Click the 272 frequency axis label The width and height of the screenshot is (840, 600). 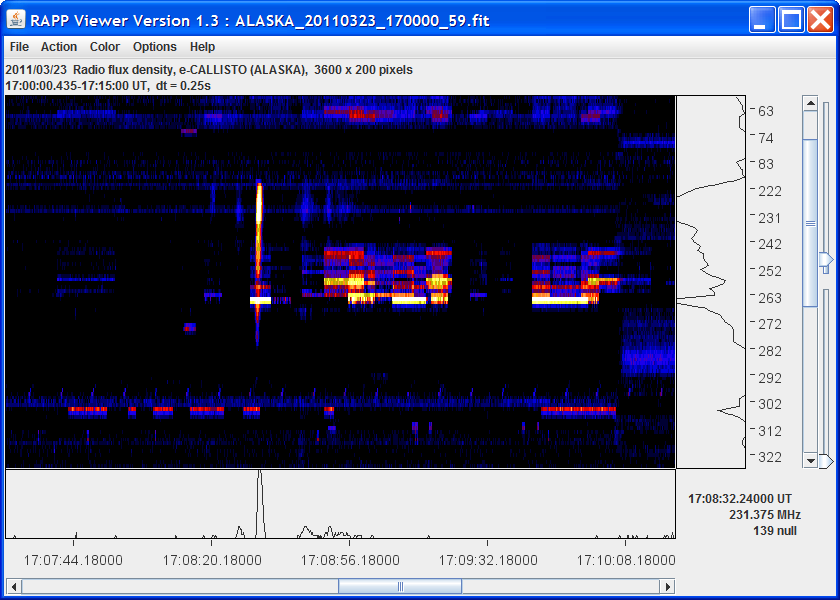tap(769, 324)
